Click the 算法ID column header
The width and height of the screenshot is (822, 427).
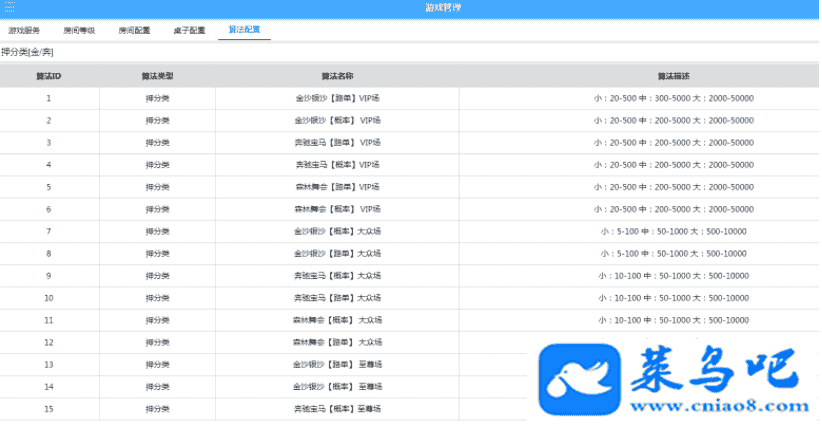[x=49, y=76]
